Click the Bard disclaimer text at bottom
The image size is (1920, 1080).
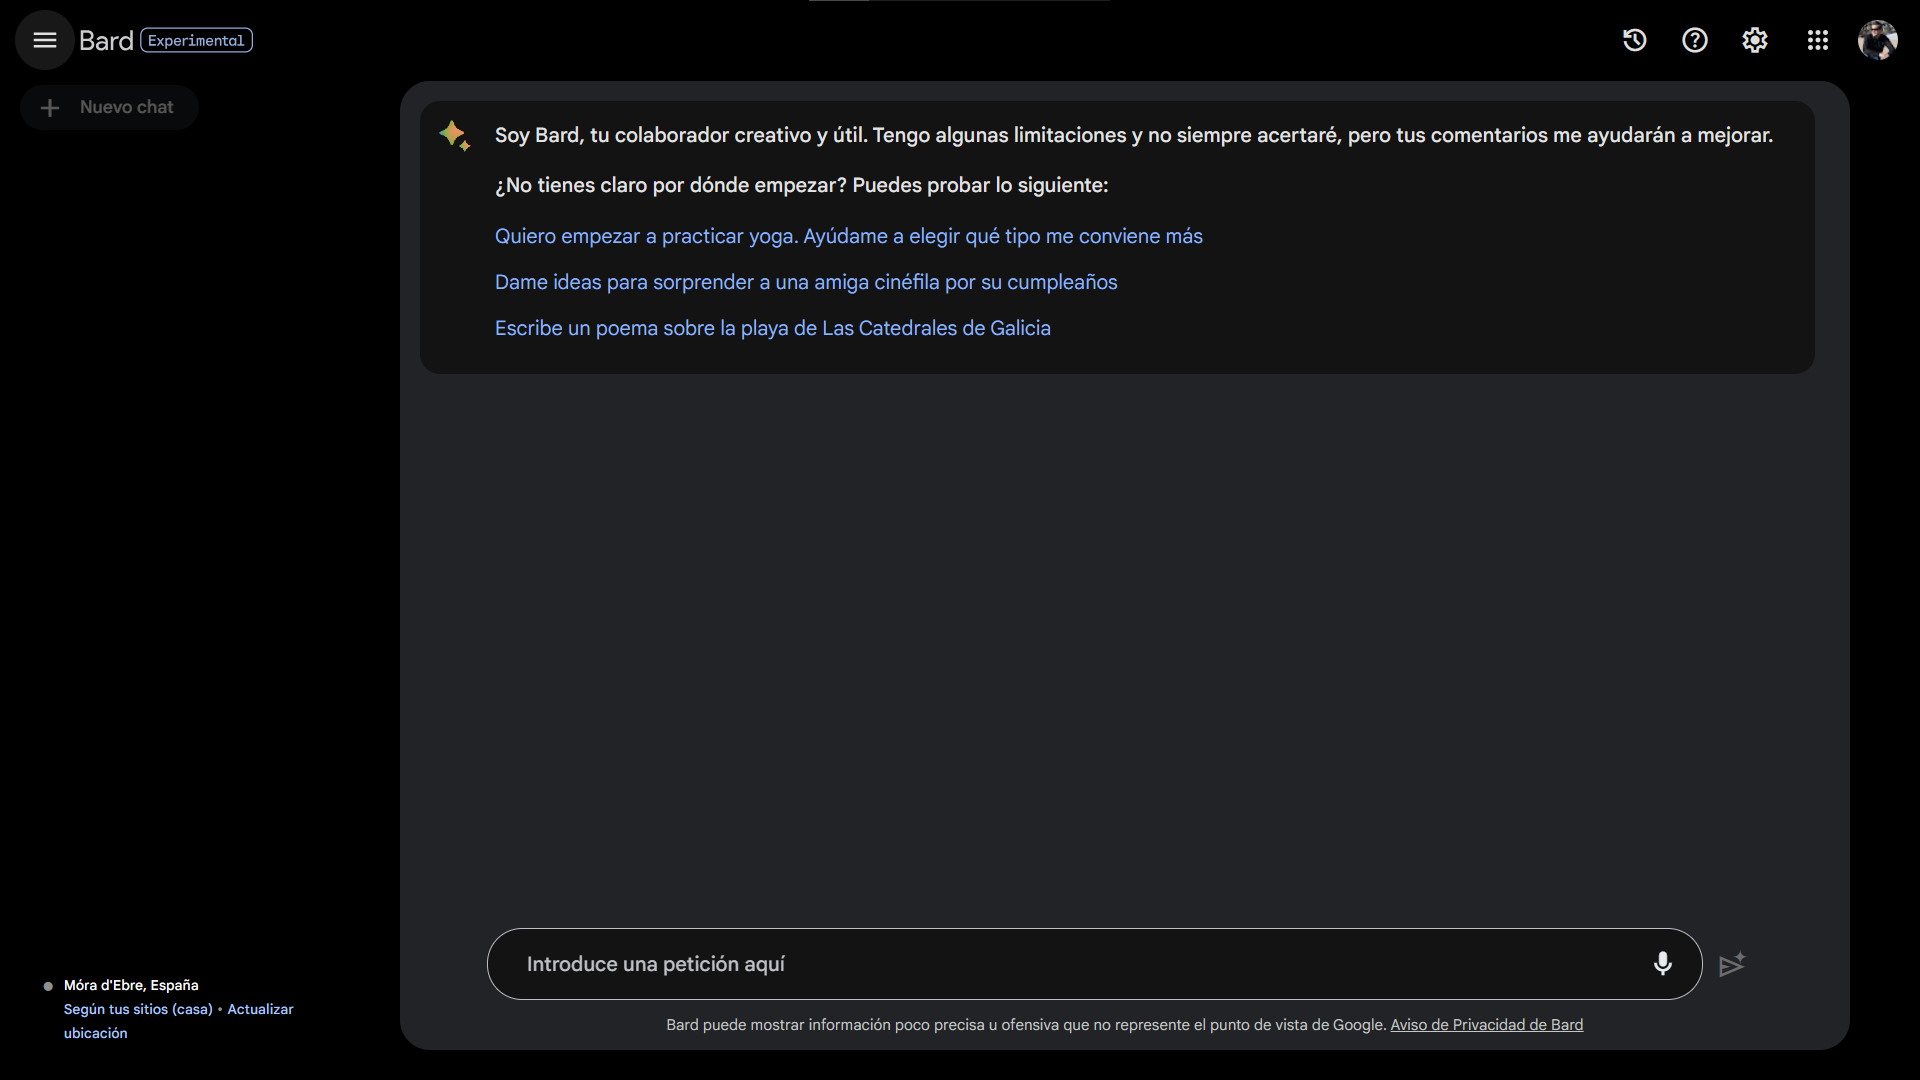pyautogui.click(x=1027, y=1024)
